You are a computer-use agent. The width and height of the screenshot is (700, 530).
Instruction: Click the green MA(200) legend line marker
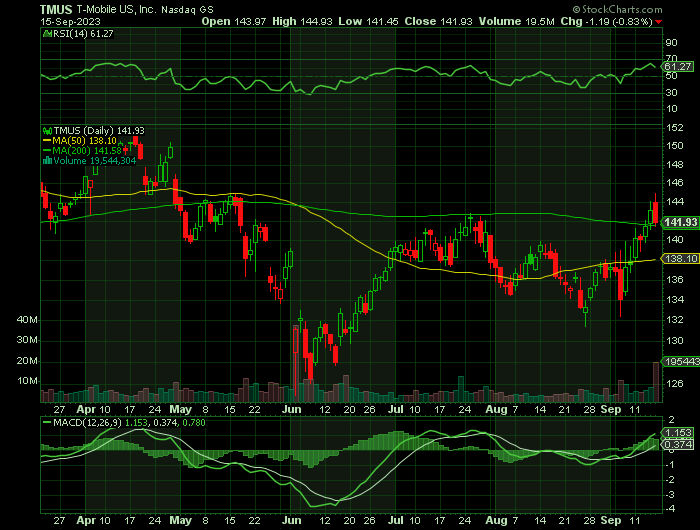pyautogui.click(x=45, y=150)
